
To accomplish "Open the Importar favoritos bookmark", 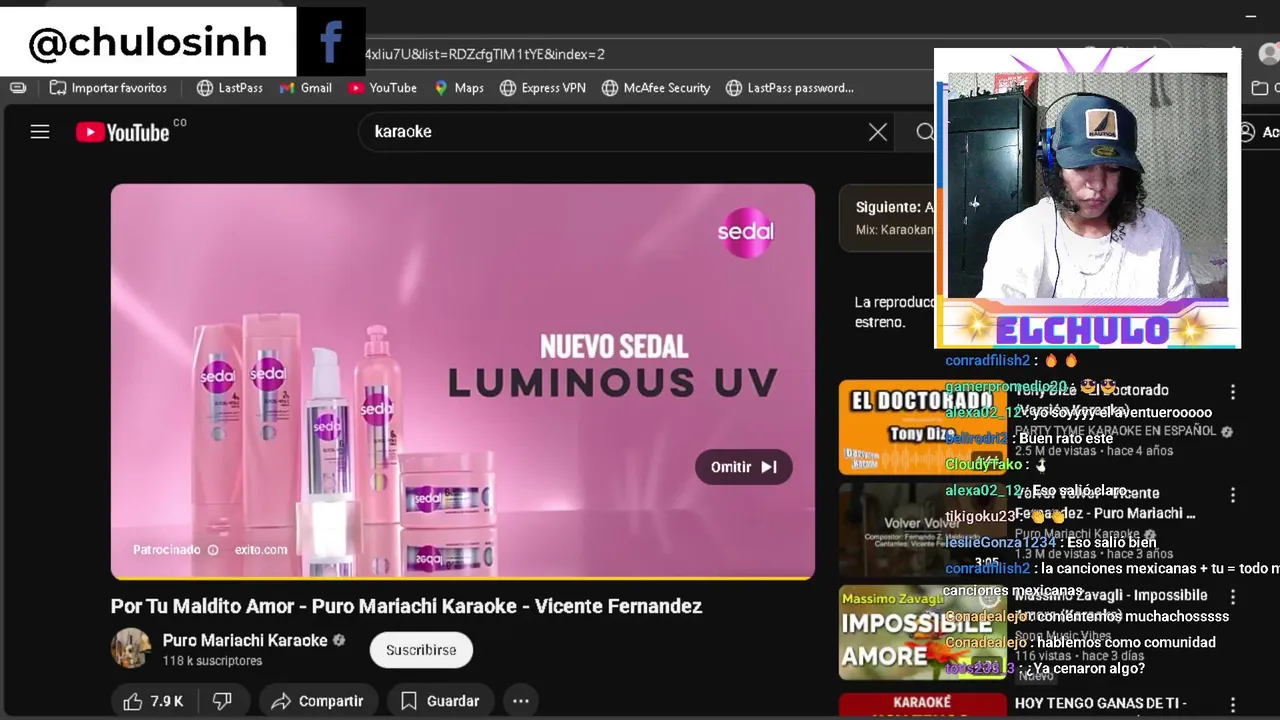I will point(109,88).
